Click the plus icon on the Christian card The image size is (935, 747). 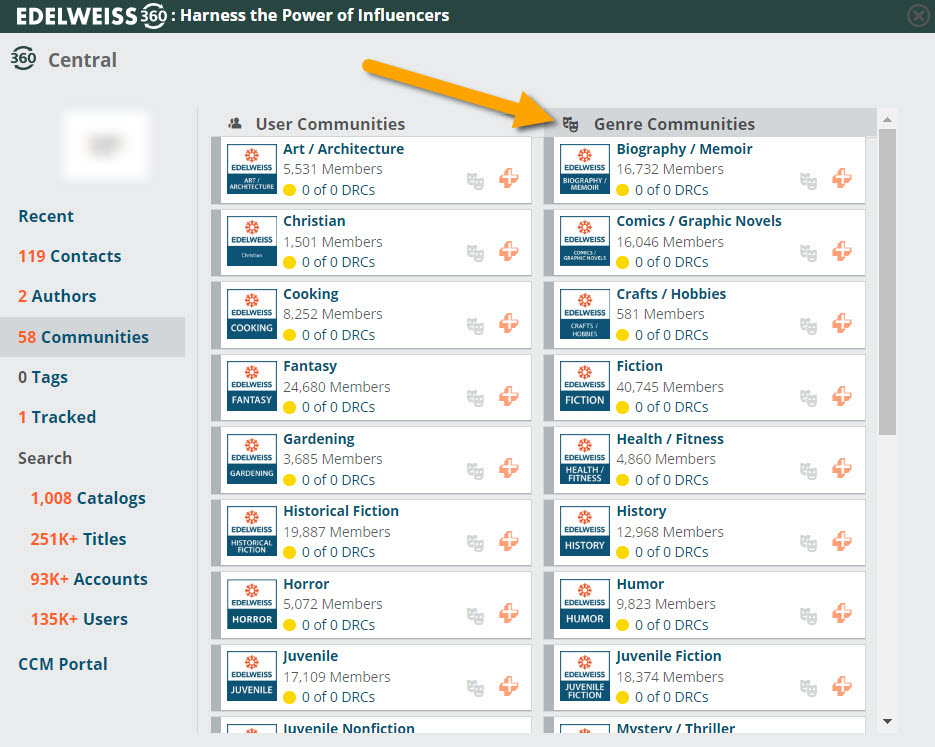[509, 251]
